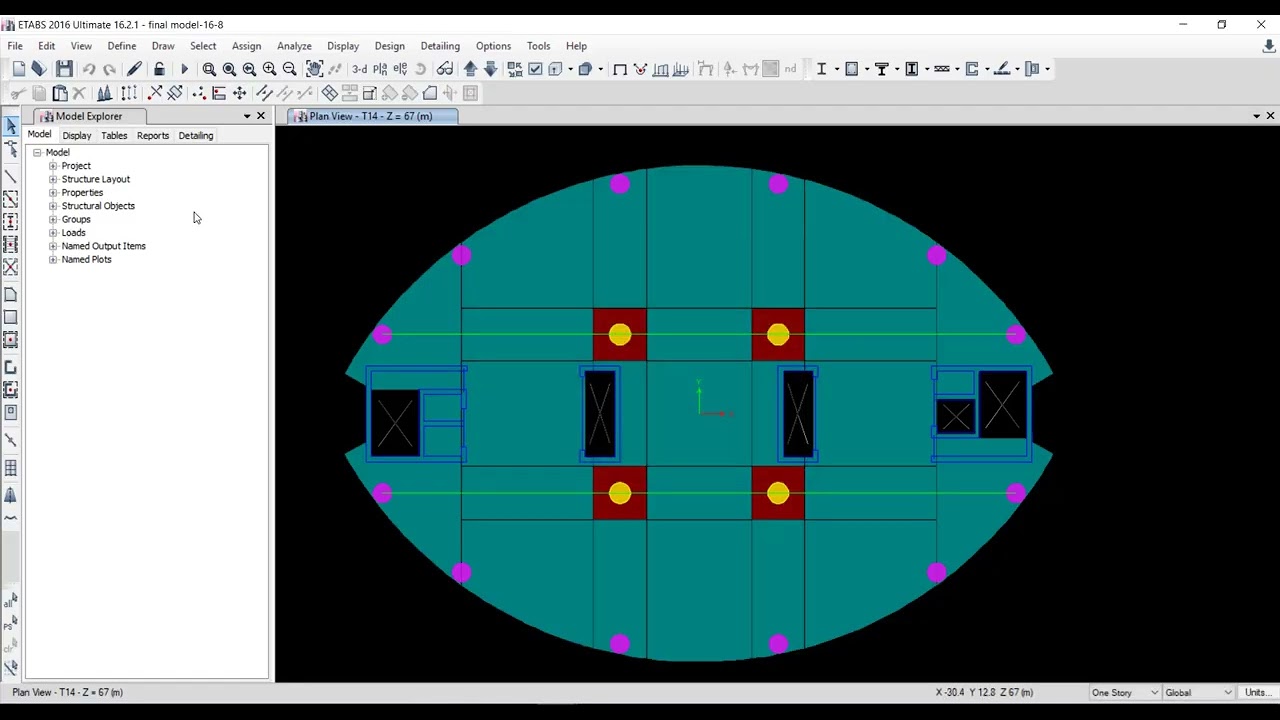This screenshot has width=1280, height=720.
Task: Click the New Model icon
Action: pyautogui.click(x=19, y=69)
